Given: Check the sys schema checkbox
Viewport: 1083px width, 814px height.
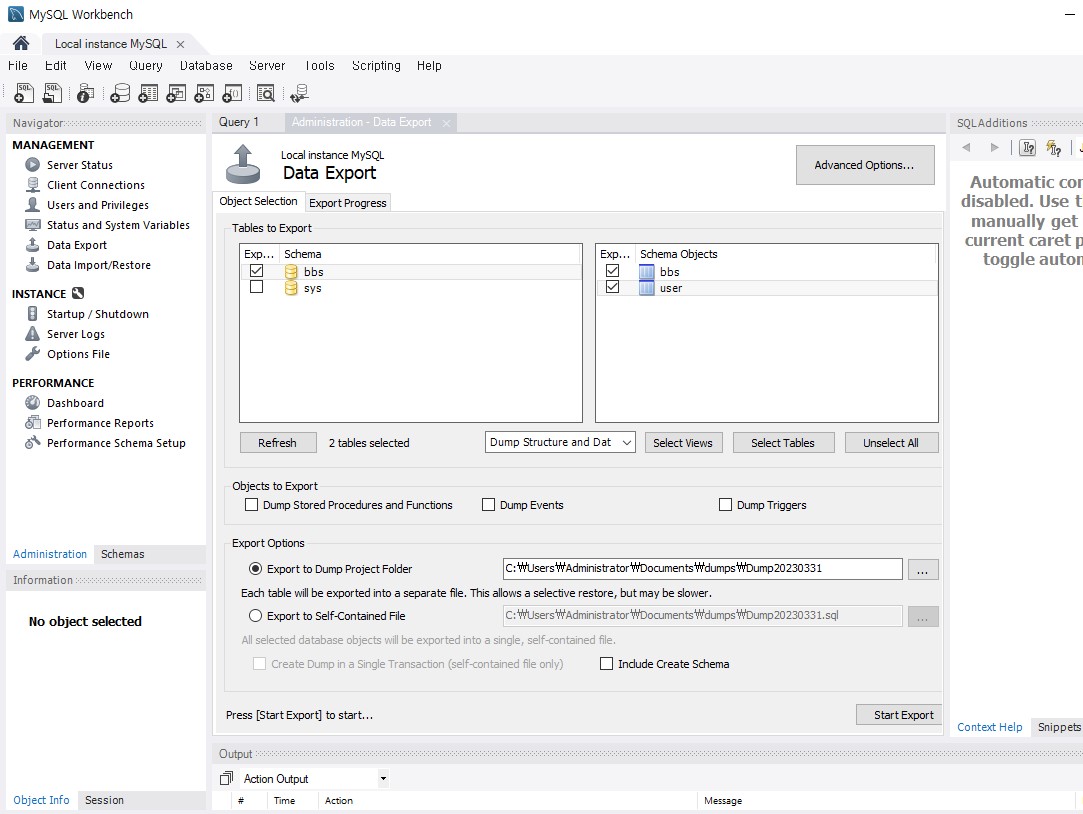Looking at the screenshot, I should (x=256, y=287).
